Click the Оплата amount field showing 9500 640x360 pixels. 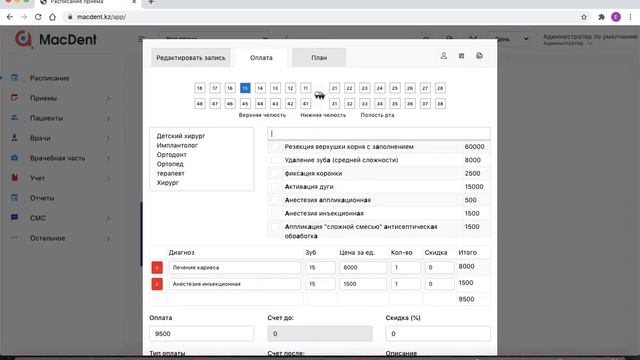202,333
